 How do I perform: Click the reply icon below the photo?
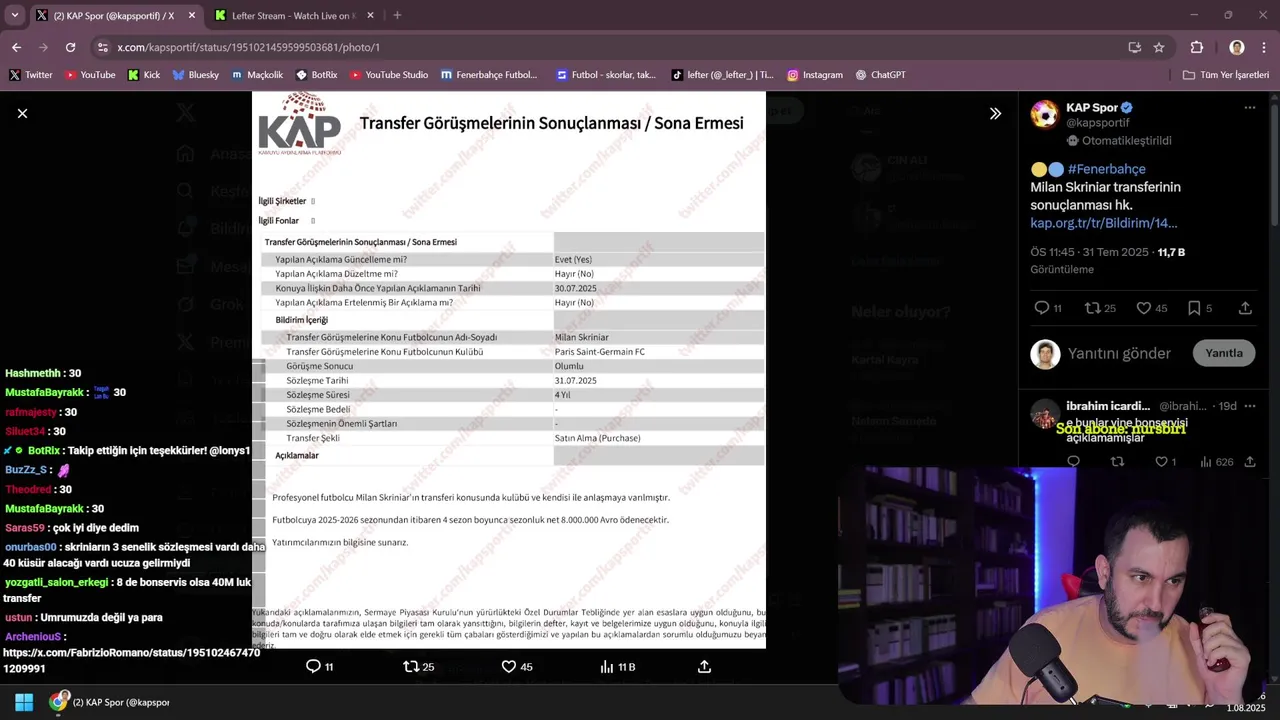[313, 666]
